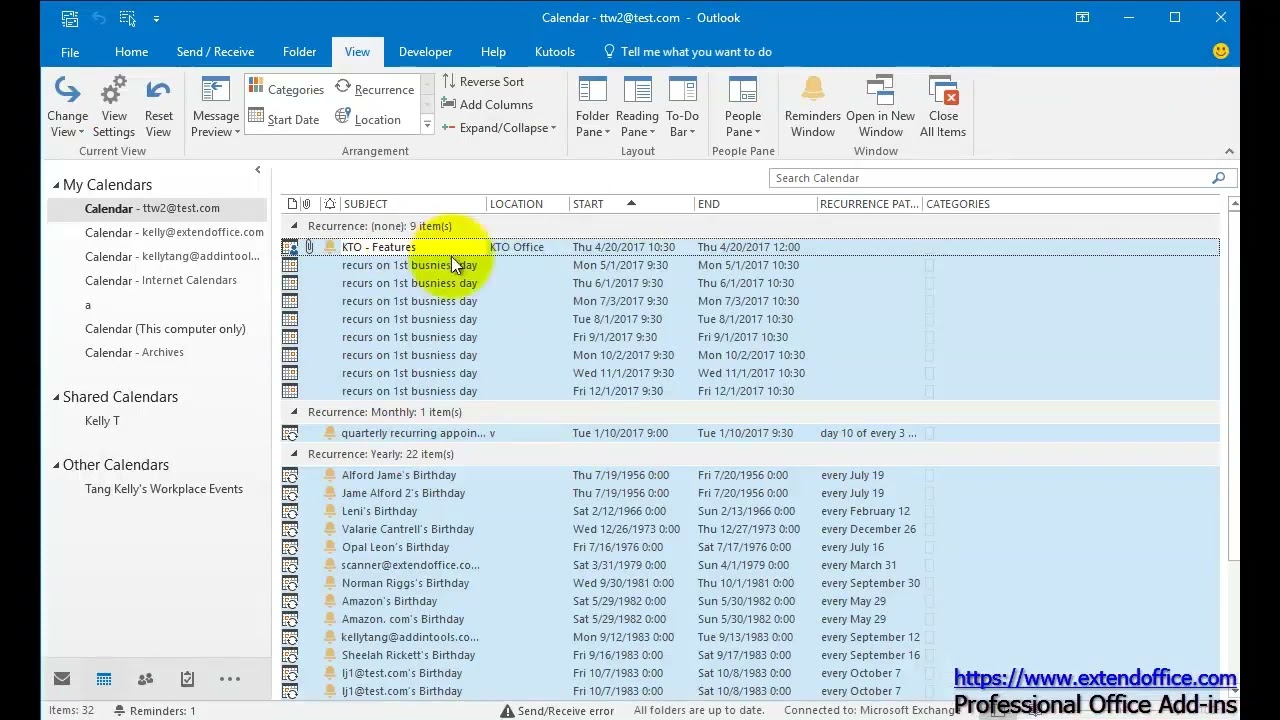Open the File tab
This screenshot has height=720, width=1280.
pos(70,52)
